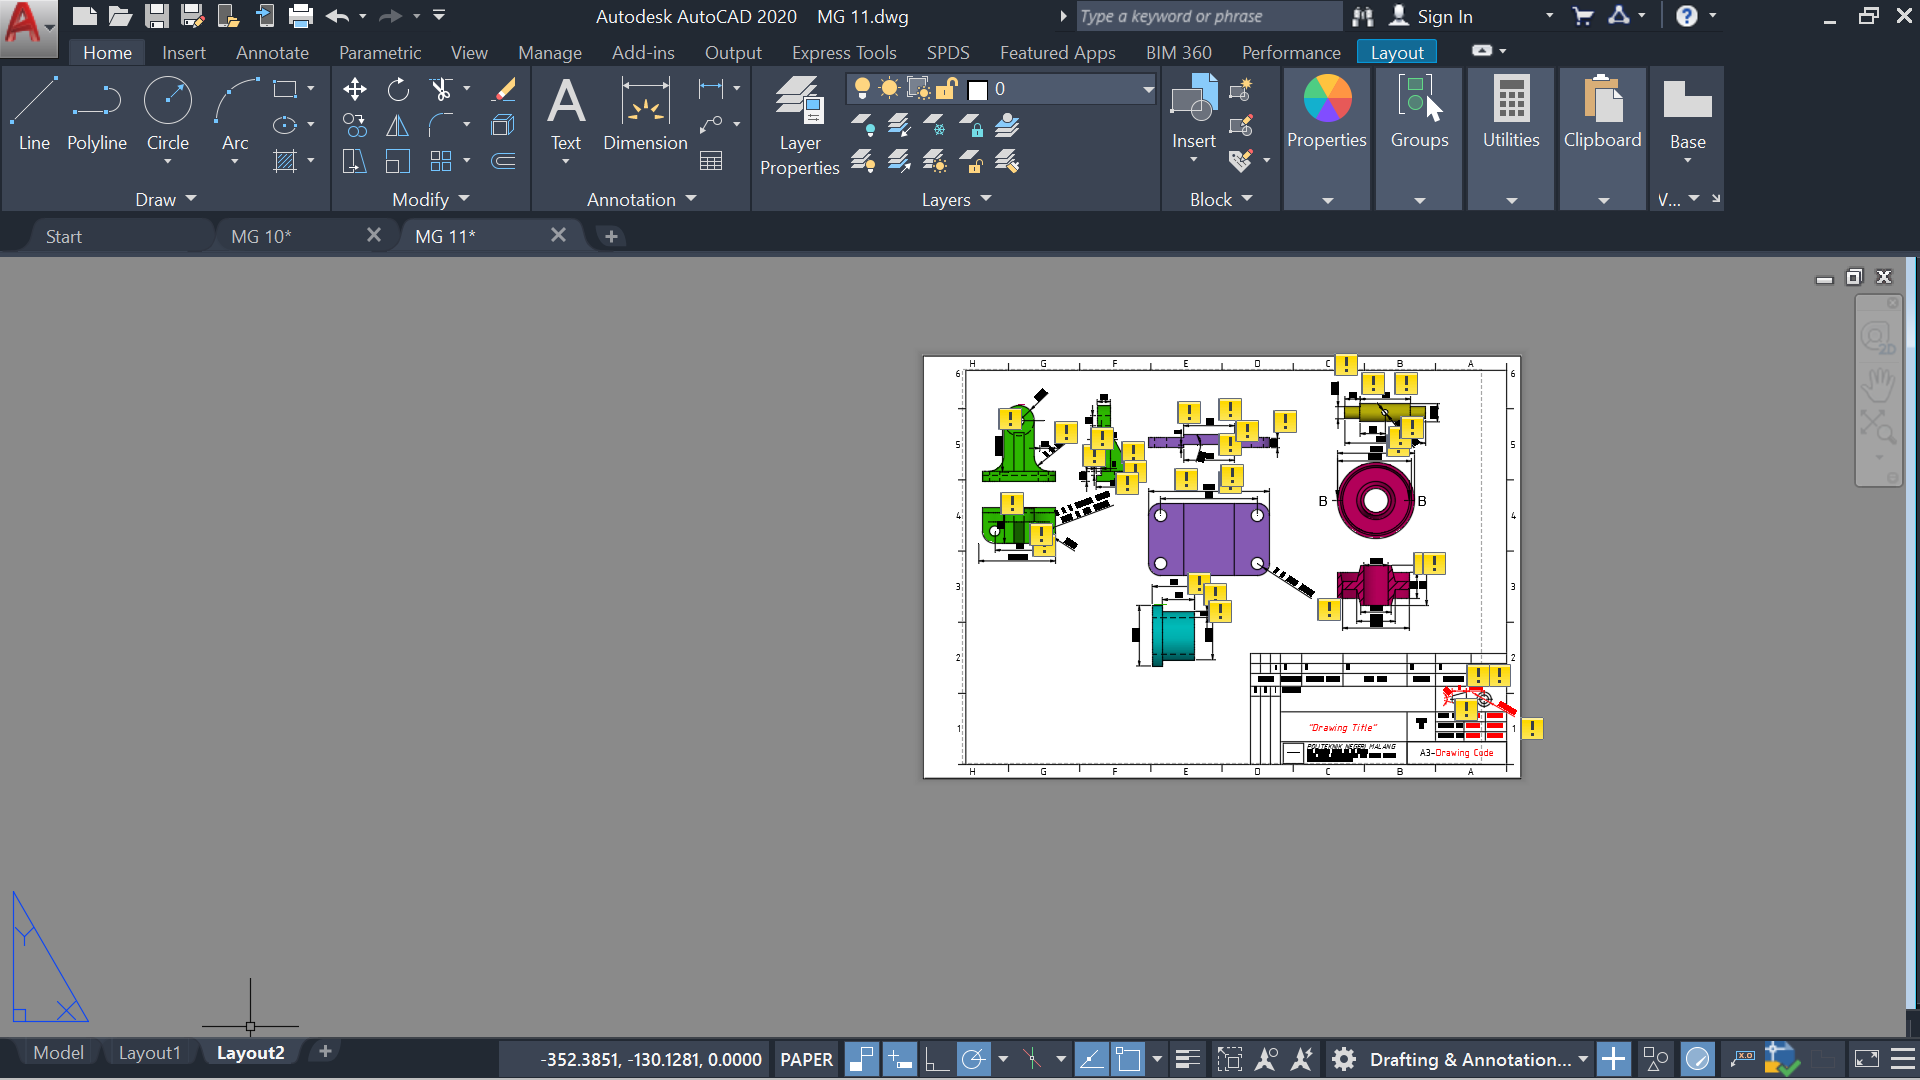Open the layer name dropdown
Screen dimensions: 1920x1080
[1148, 90]
